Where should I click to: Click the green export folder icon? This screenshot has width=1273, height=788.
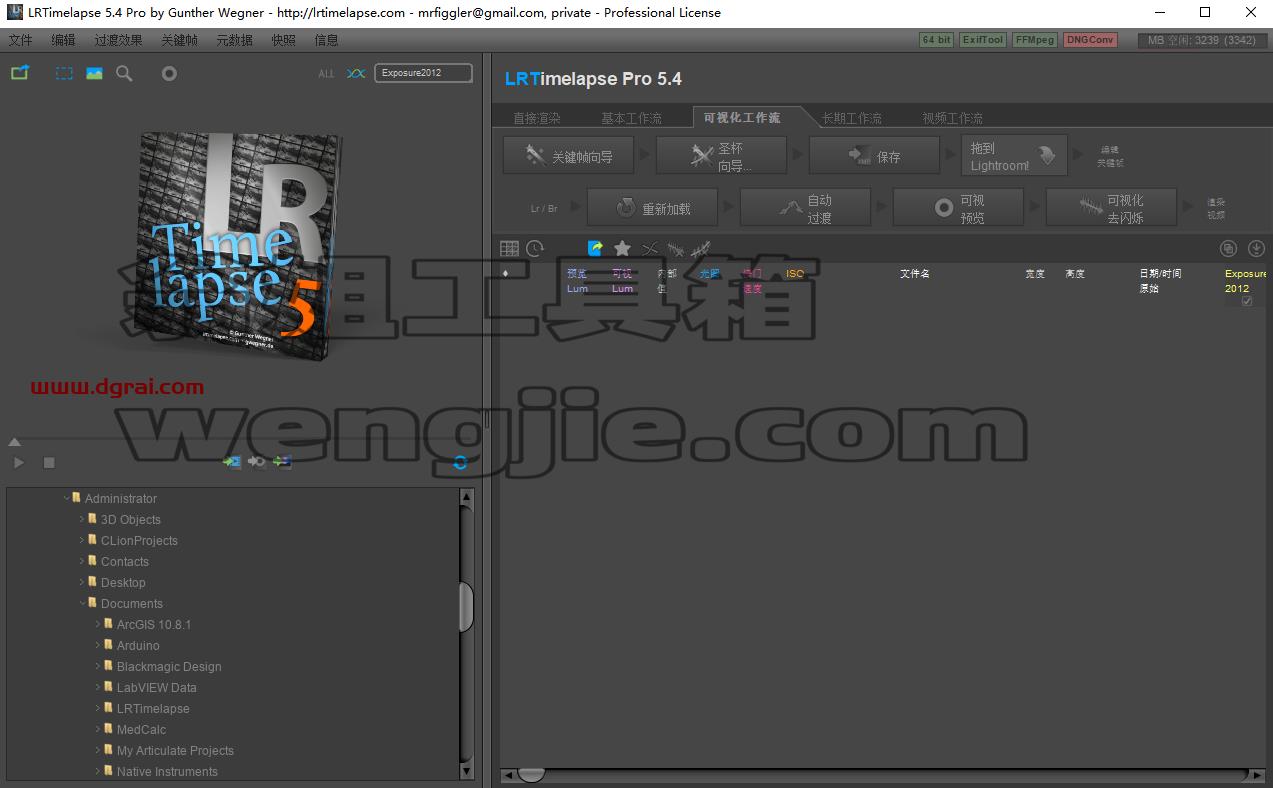[x=20, y=73]
